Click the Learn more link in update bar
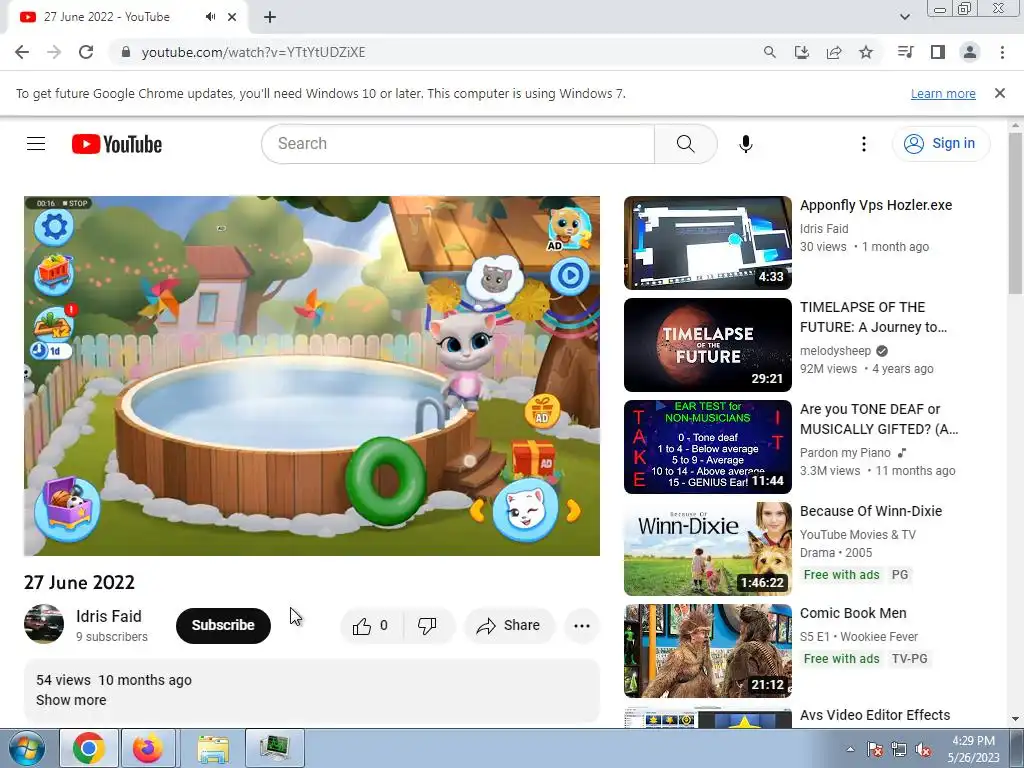Screen dimensions: 1024x768 tap(943, 93)
